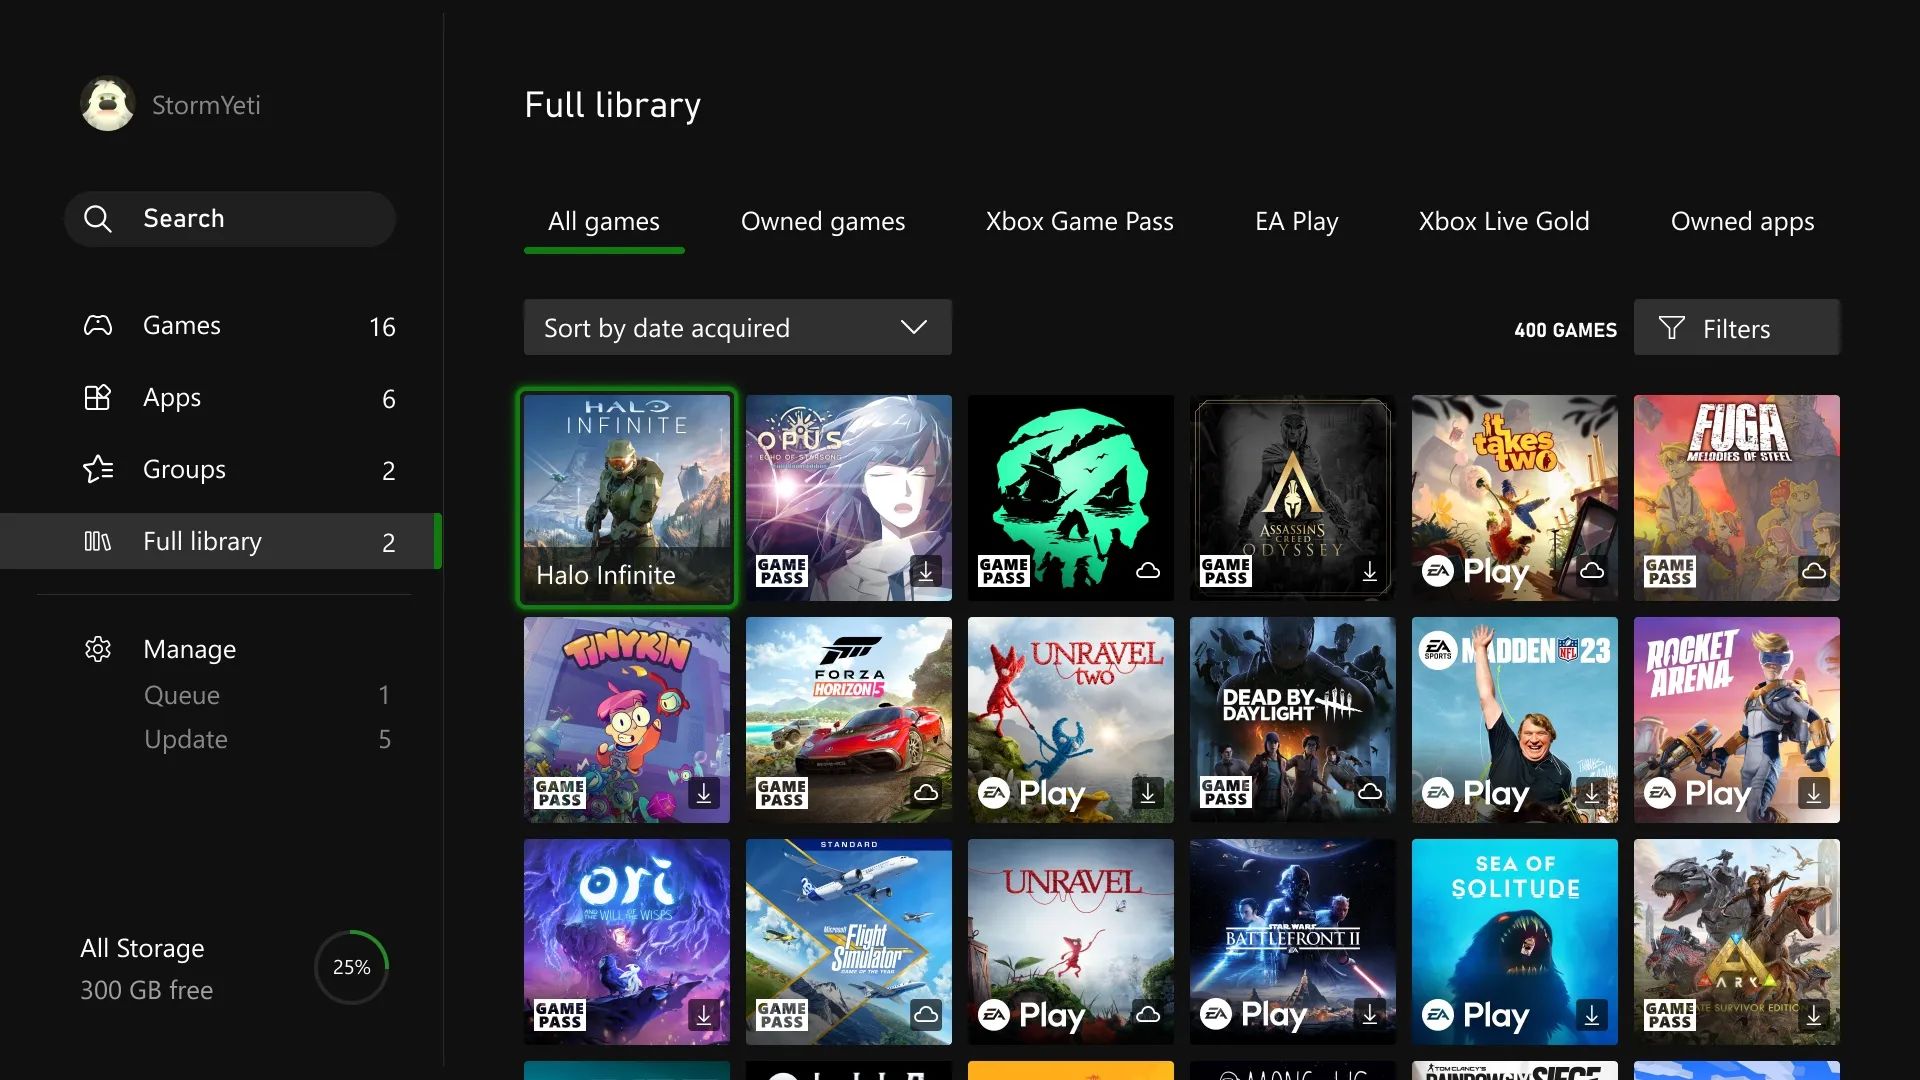
Task: Toggle the Xbox Live Gold filter tab
Action: pyautogui.click(x=1503, y=220)
